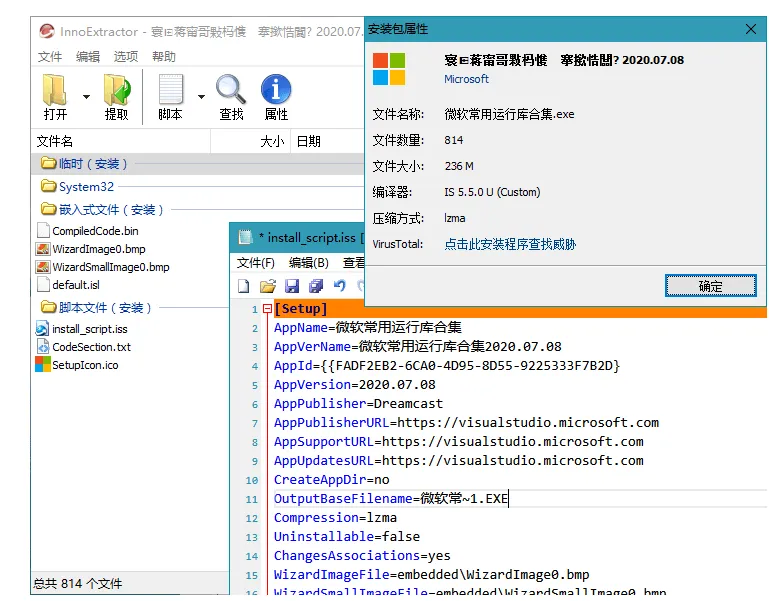Click the install_script.iss script icon
This screenshot has width=772, height=601.
[43, 329]
